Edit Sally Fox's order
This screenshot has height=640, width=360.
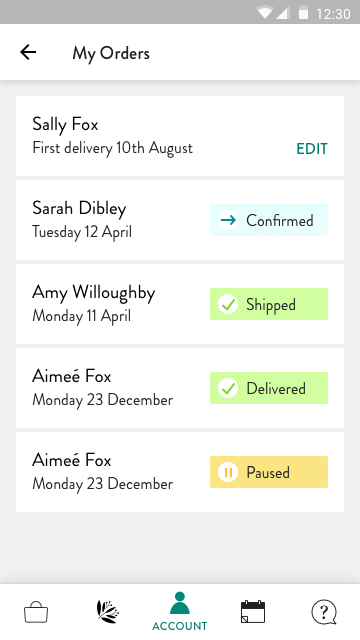pyautogui.click(x=312, y=149)
